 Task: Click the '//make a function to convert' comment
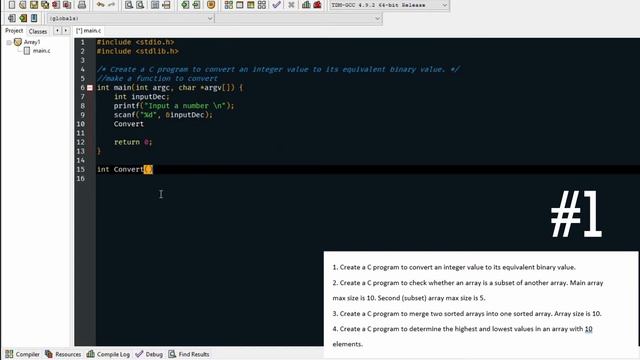pos(158,78)
